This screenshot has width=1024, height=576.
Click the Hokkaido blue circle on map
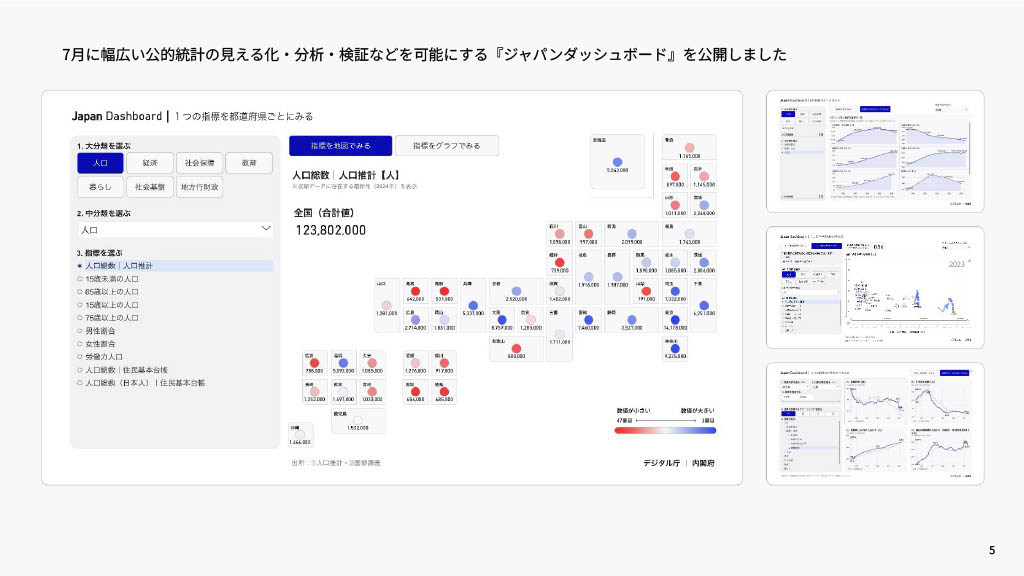617,161
